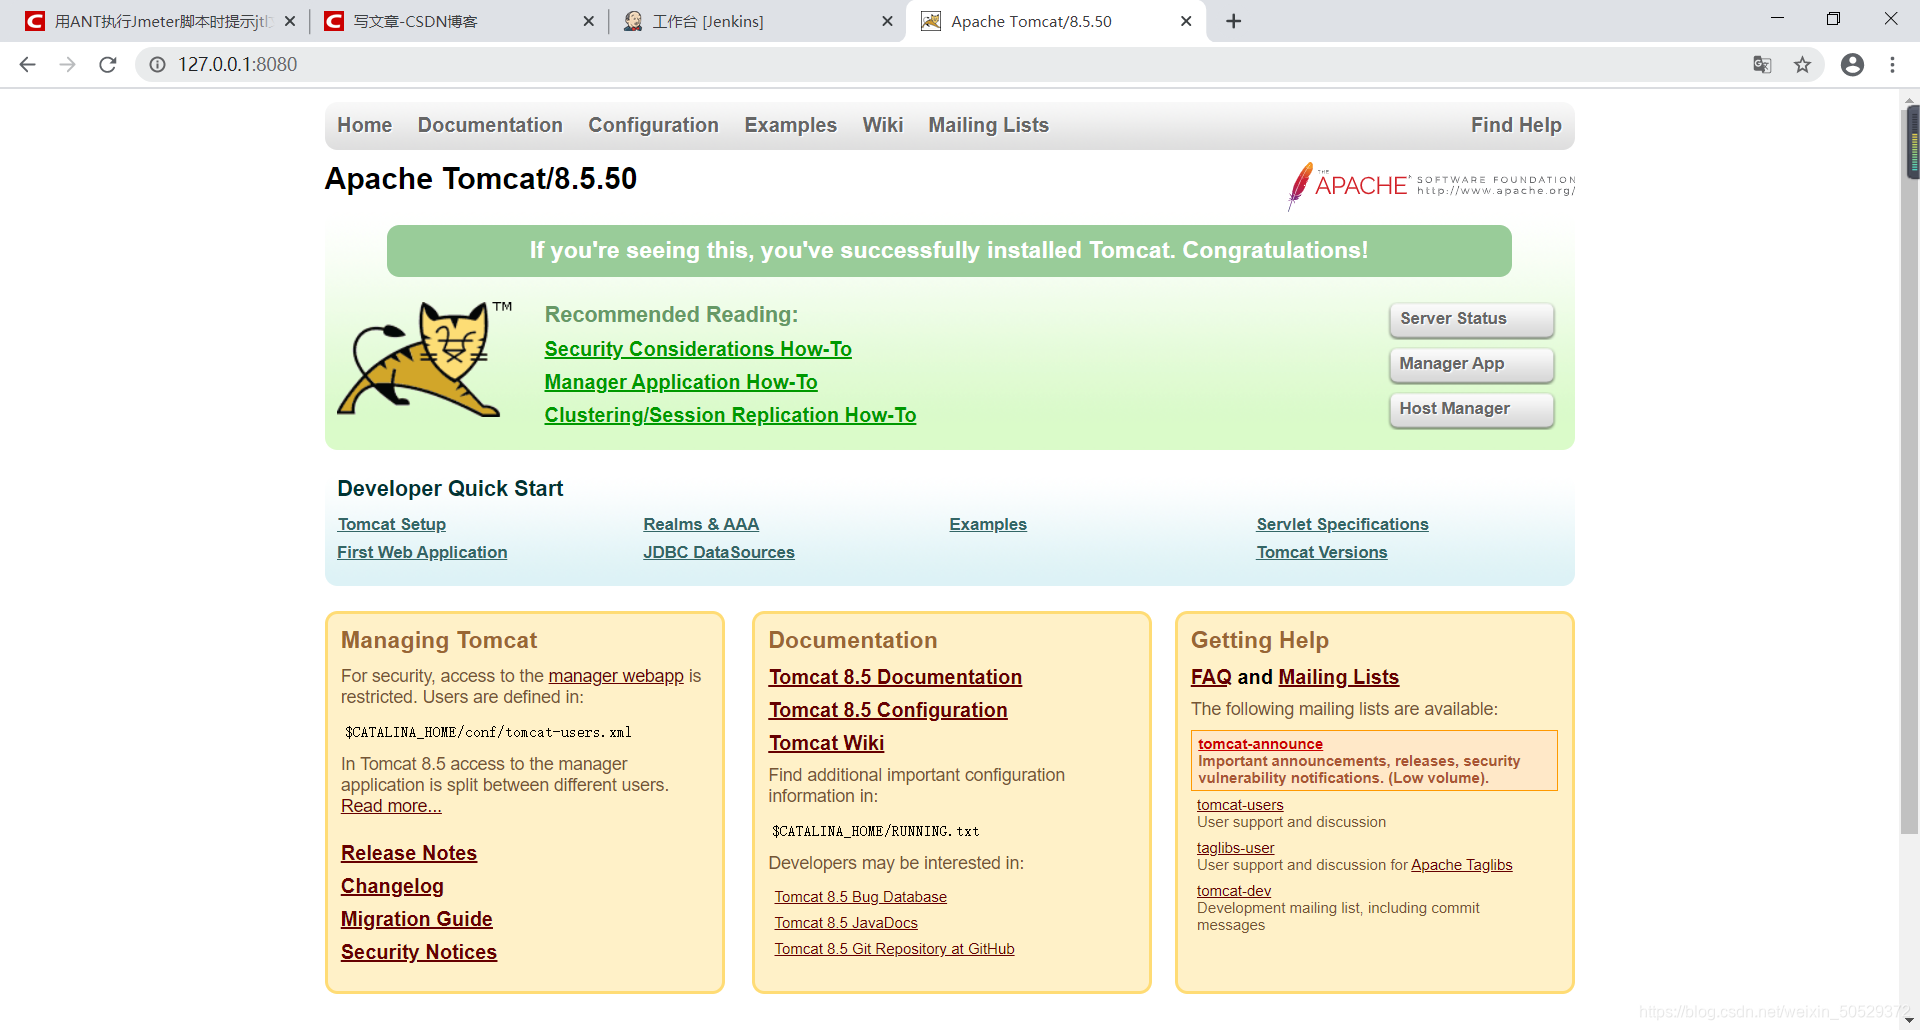The height and width of the screenshot is (1030, 1920).
Task: Close the Jenkins tab
Action: pos(887,21)
